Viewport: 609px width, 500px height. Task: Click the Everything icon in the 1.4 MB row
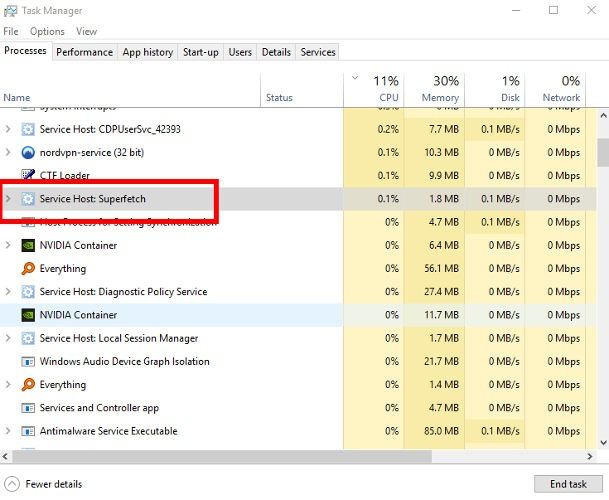28,385
